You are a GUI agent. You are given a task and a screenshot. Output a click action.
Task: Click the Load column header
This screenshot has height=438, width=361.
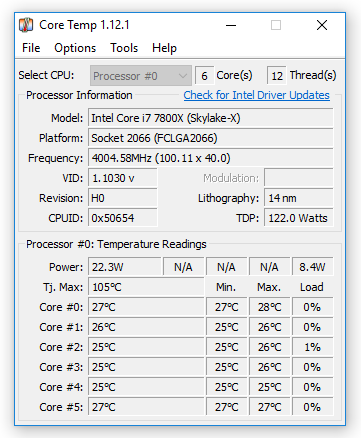coord(312,287)
